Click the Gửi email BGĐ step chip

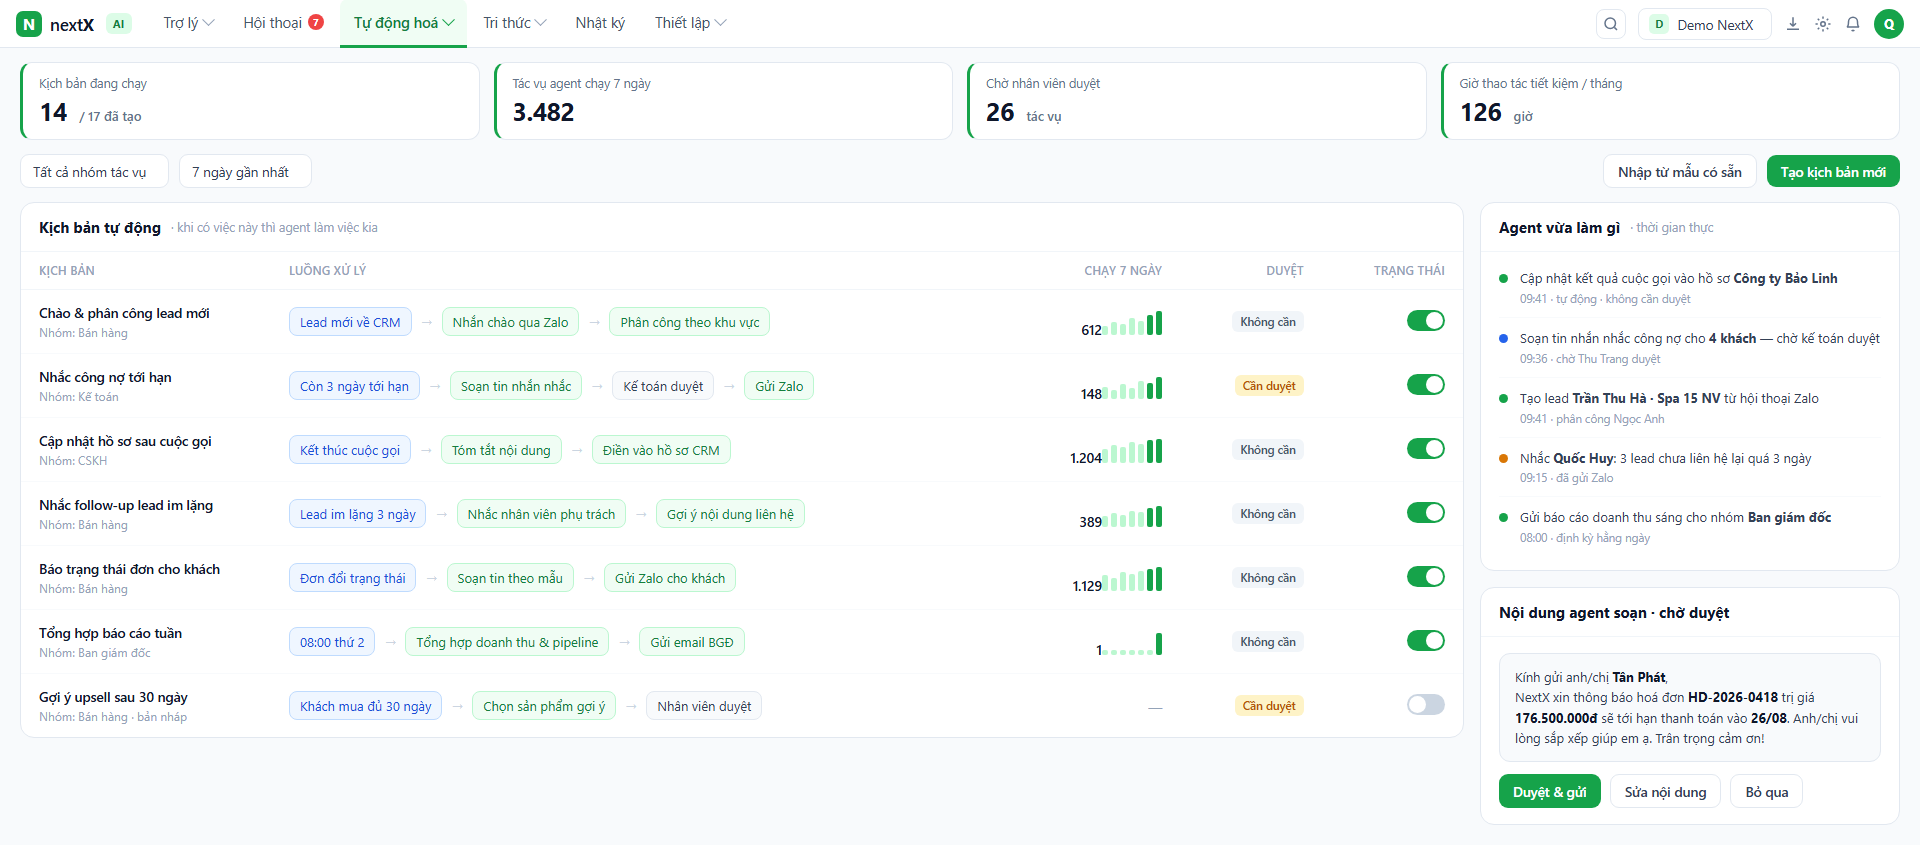pyautogui.click(x=692, y=642)
